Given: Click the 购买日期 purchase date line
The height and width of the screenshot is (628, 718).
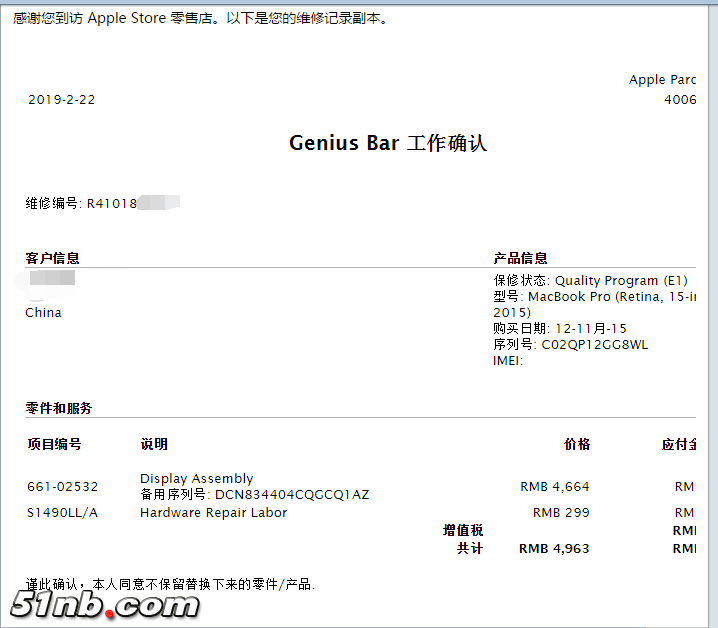Looking at the screenshot, I should (560, 329).
